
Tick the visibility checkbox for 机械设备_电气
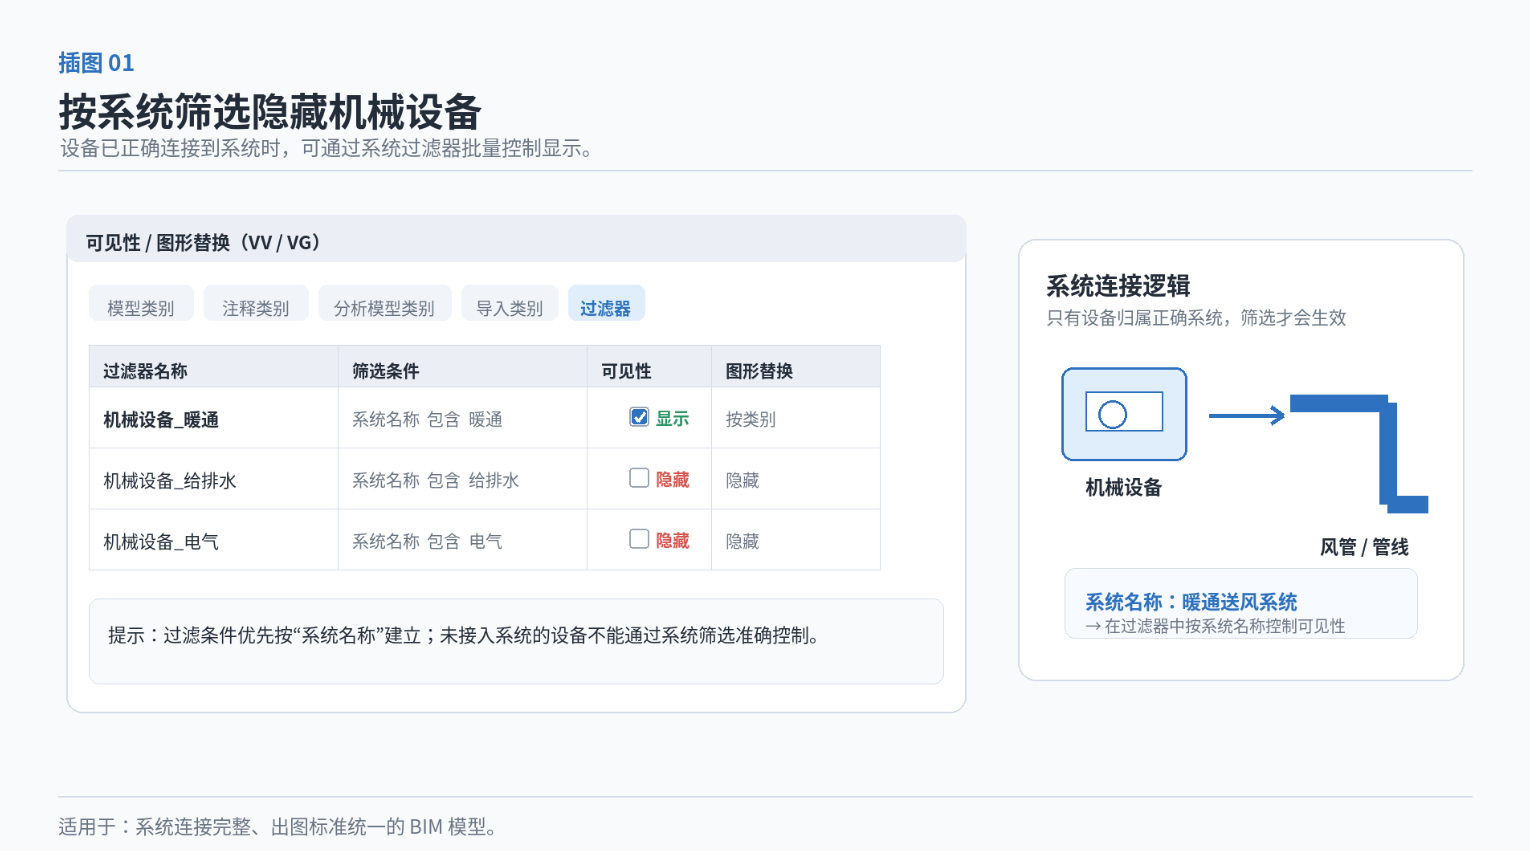click(639, 539)
